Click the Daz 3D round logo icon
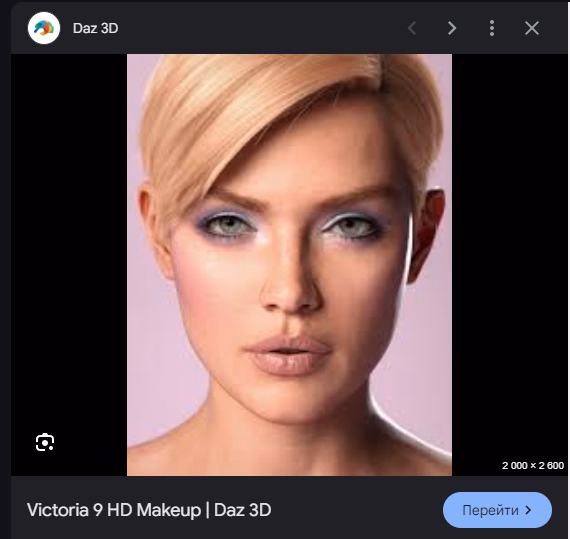This screenshot has height=539, width=570. (44, 28)
